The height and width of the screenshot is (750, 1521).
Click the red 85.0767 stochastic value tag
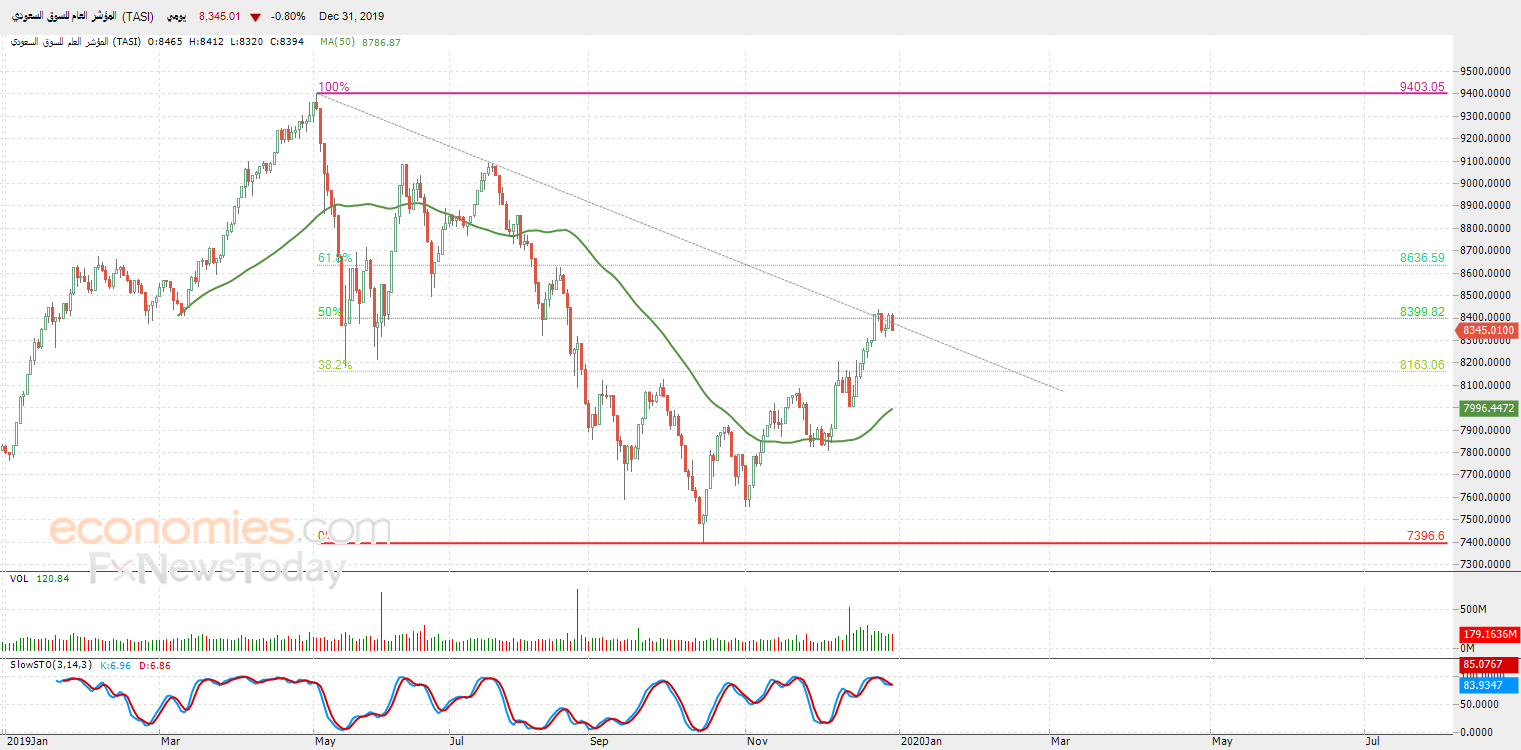click(x=1489, y=667)
